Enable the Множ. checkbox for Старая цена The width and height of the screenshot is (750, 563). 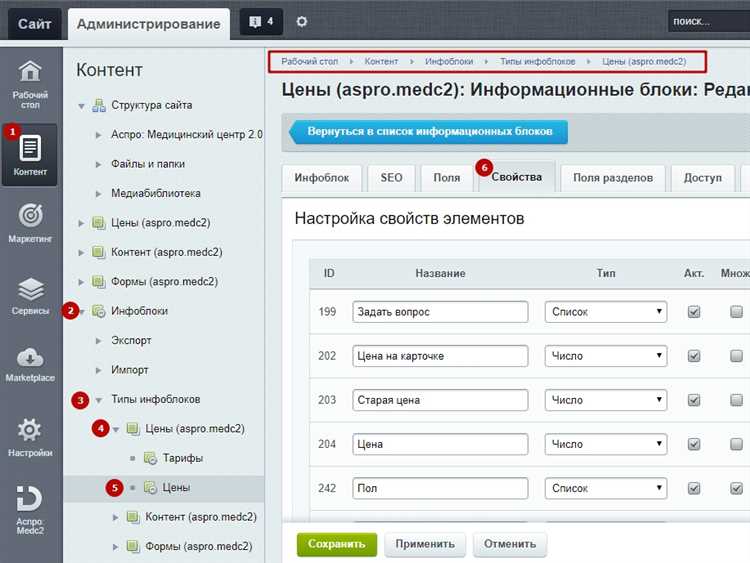(x=737, y=400)
